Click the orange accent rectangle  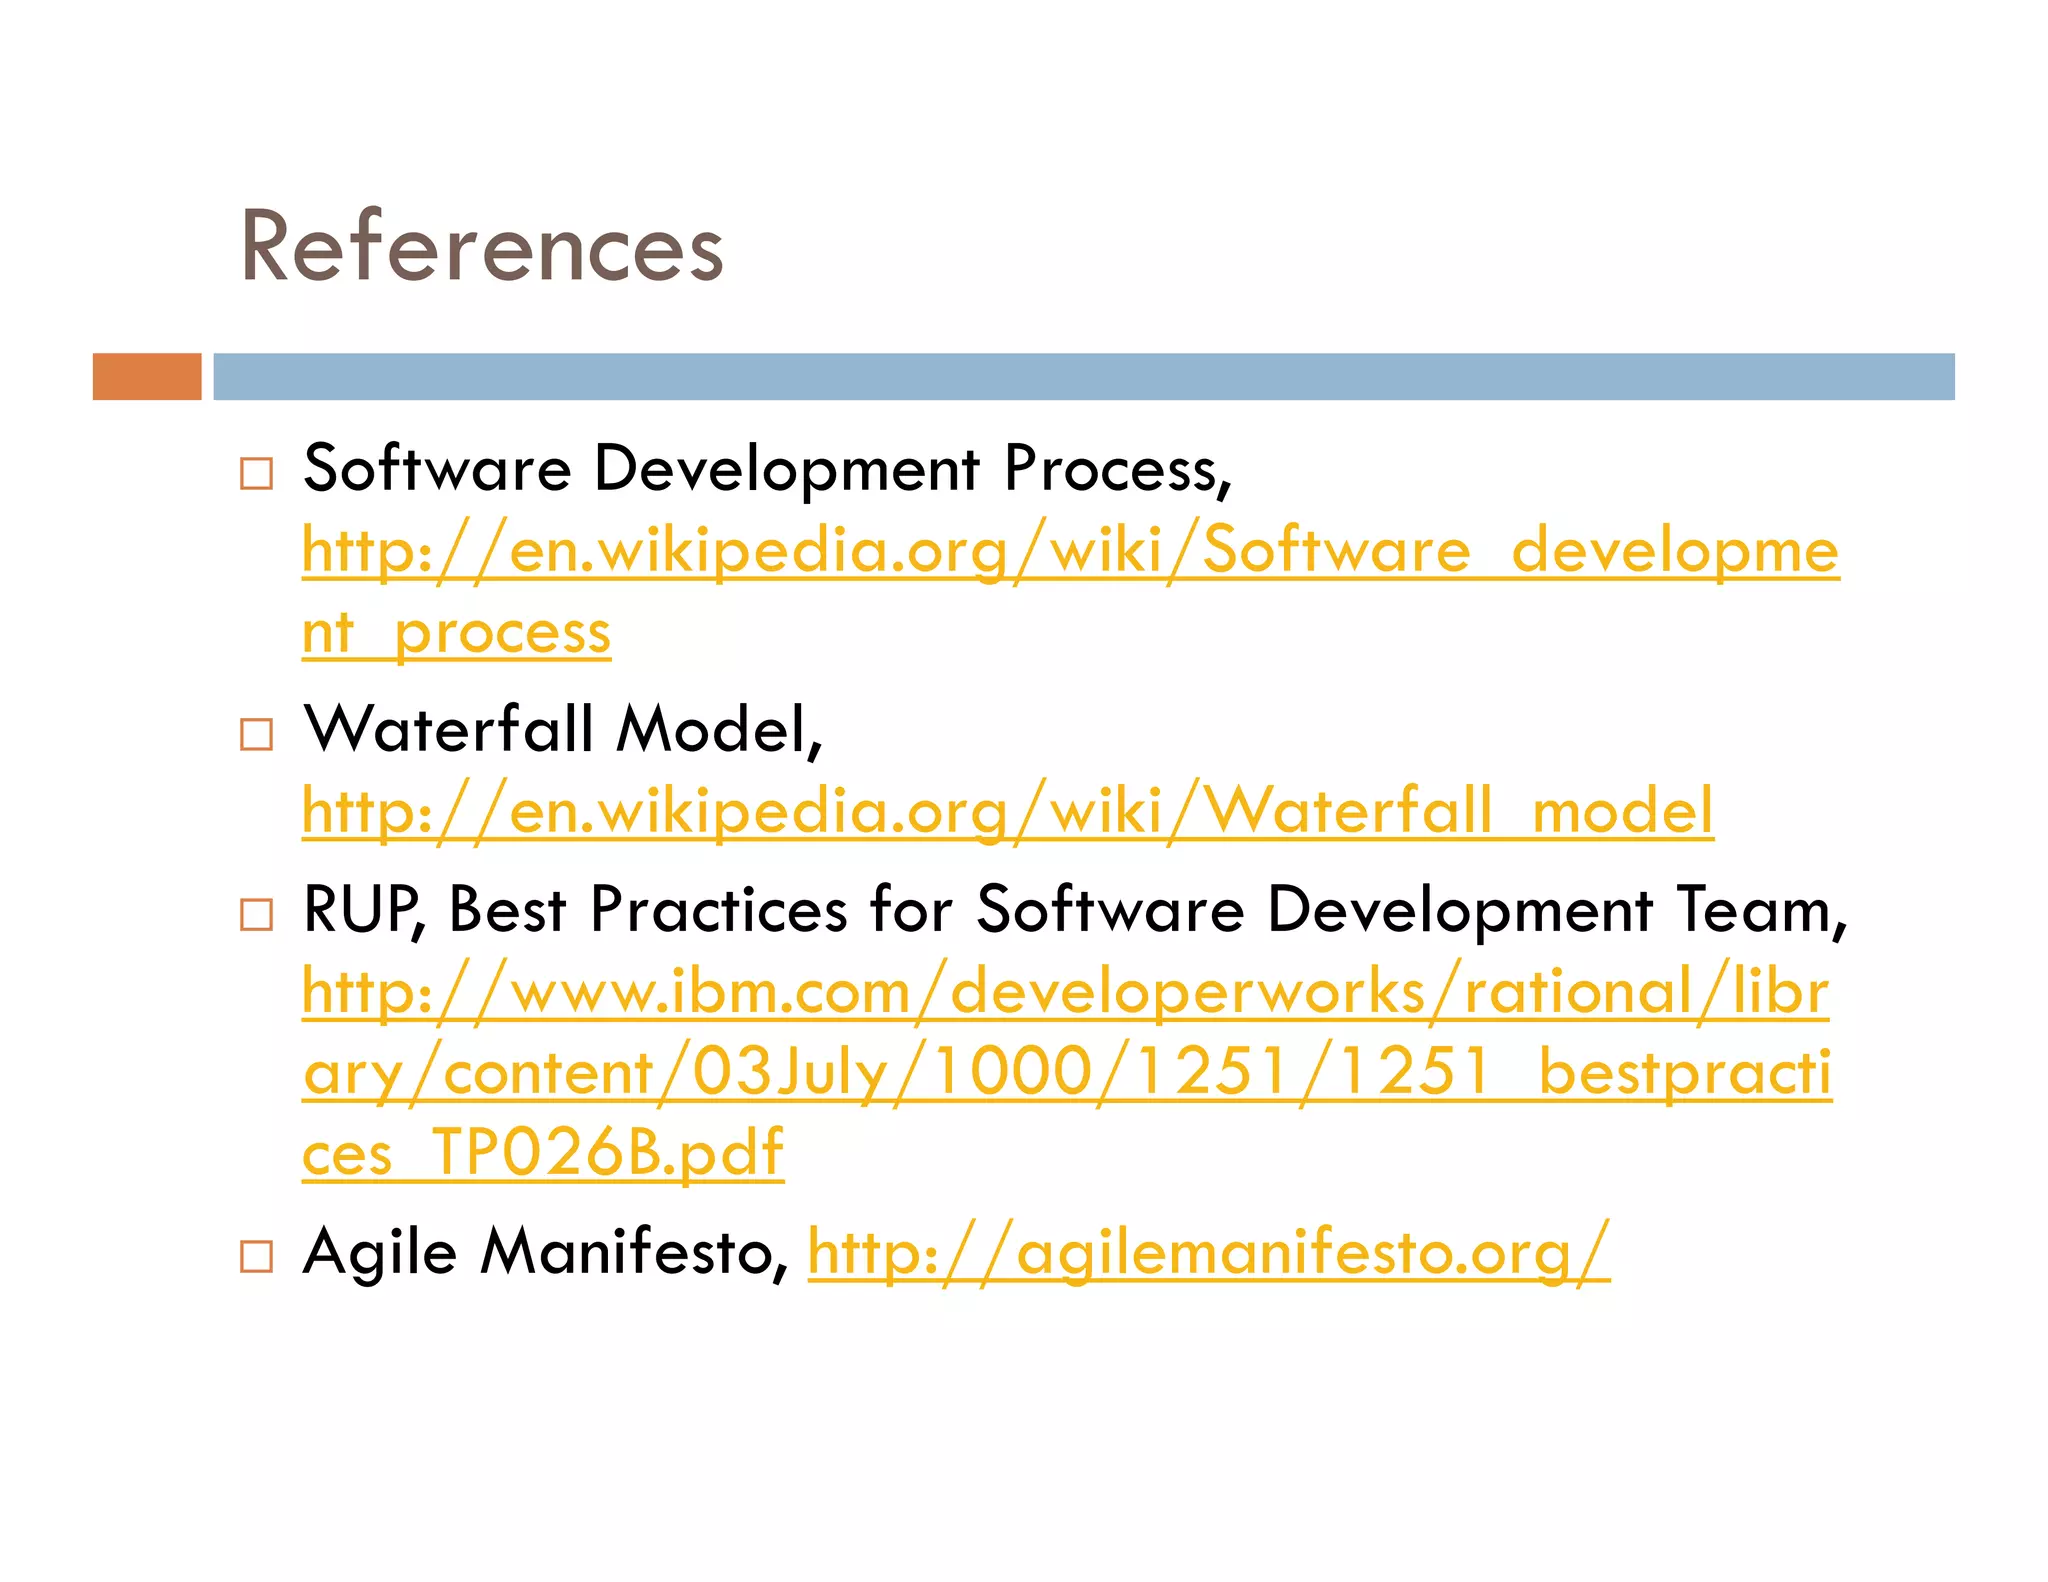point(147,376)
